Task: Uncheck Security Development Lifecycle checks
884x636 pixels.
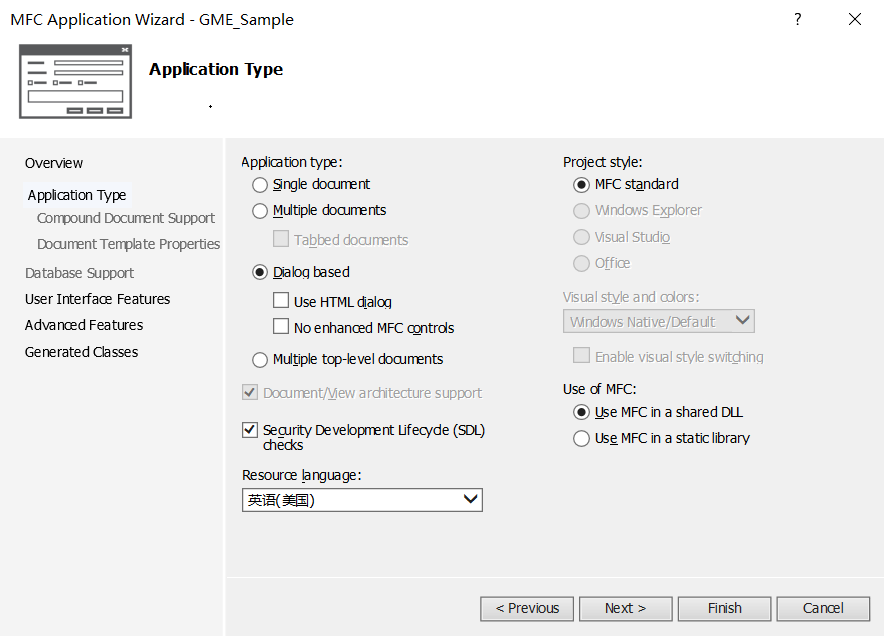Action: (x=250, y=430)
